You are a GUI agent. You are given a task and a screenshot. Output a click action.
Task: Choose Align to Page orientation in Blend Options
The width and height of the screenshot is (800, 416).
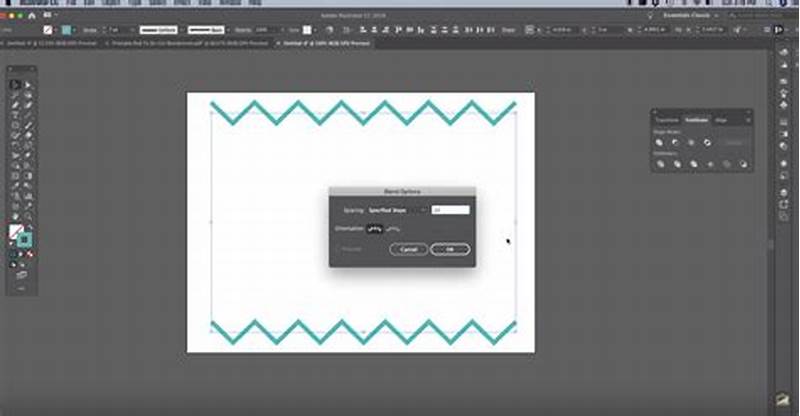click(374, 229)
